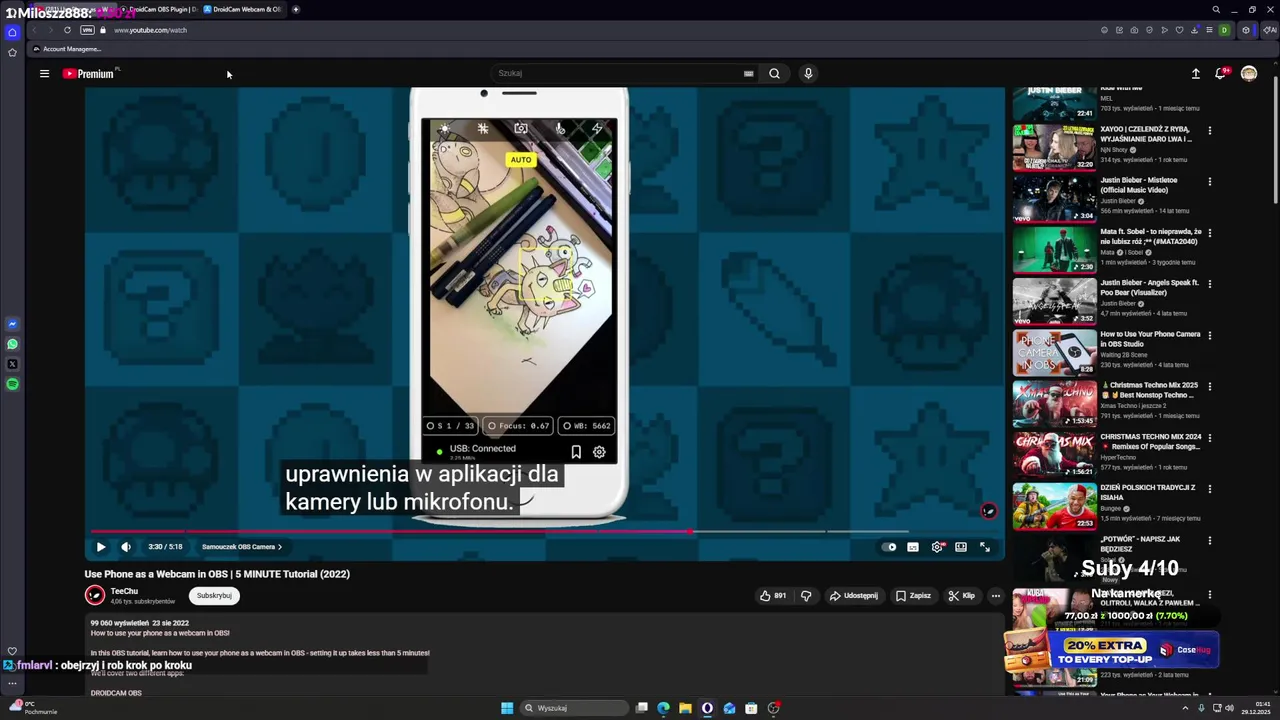Open taskbar weather widget 0°C
The image size is (1280, 720).
(x=33, y=707)
